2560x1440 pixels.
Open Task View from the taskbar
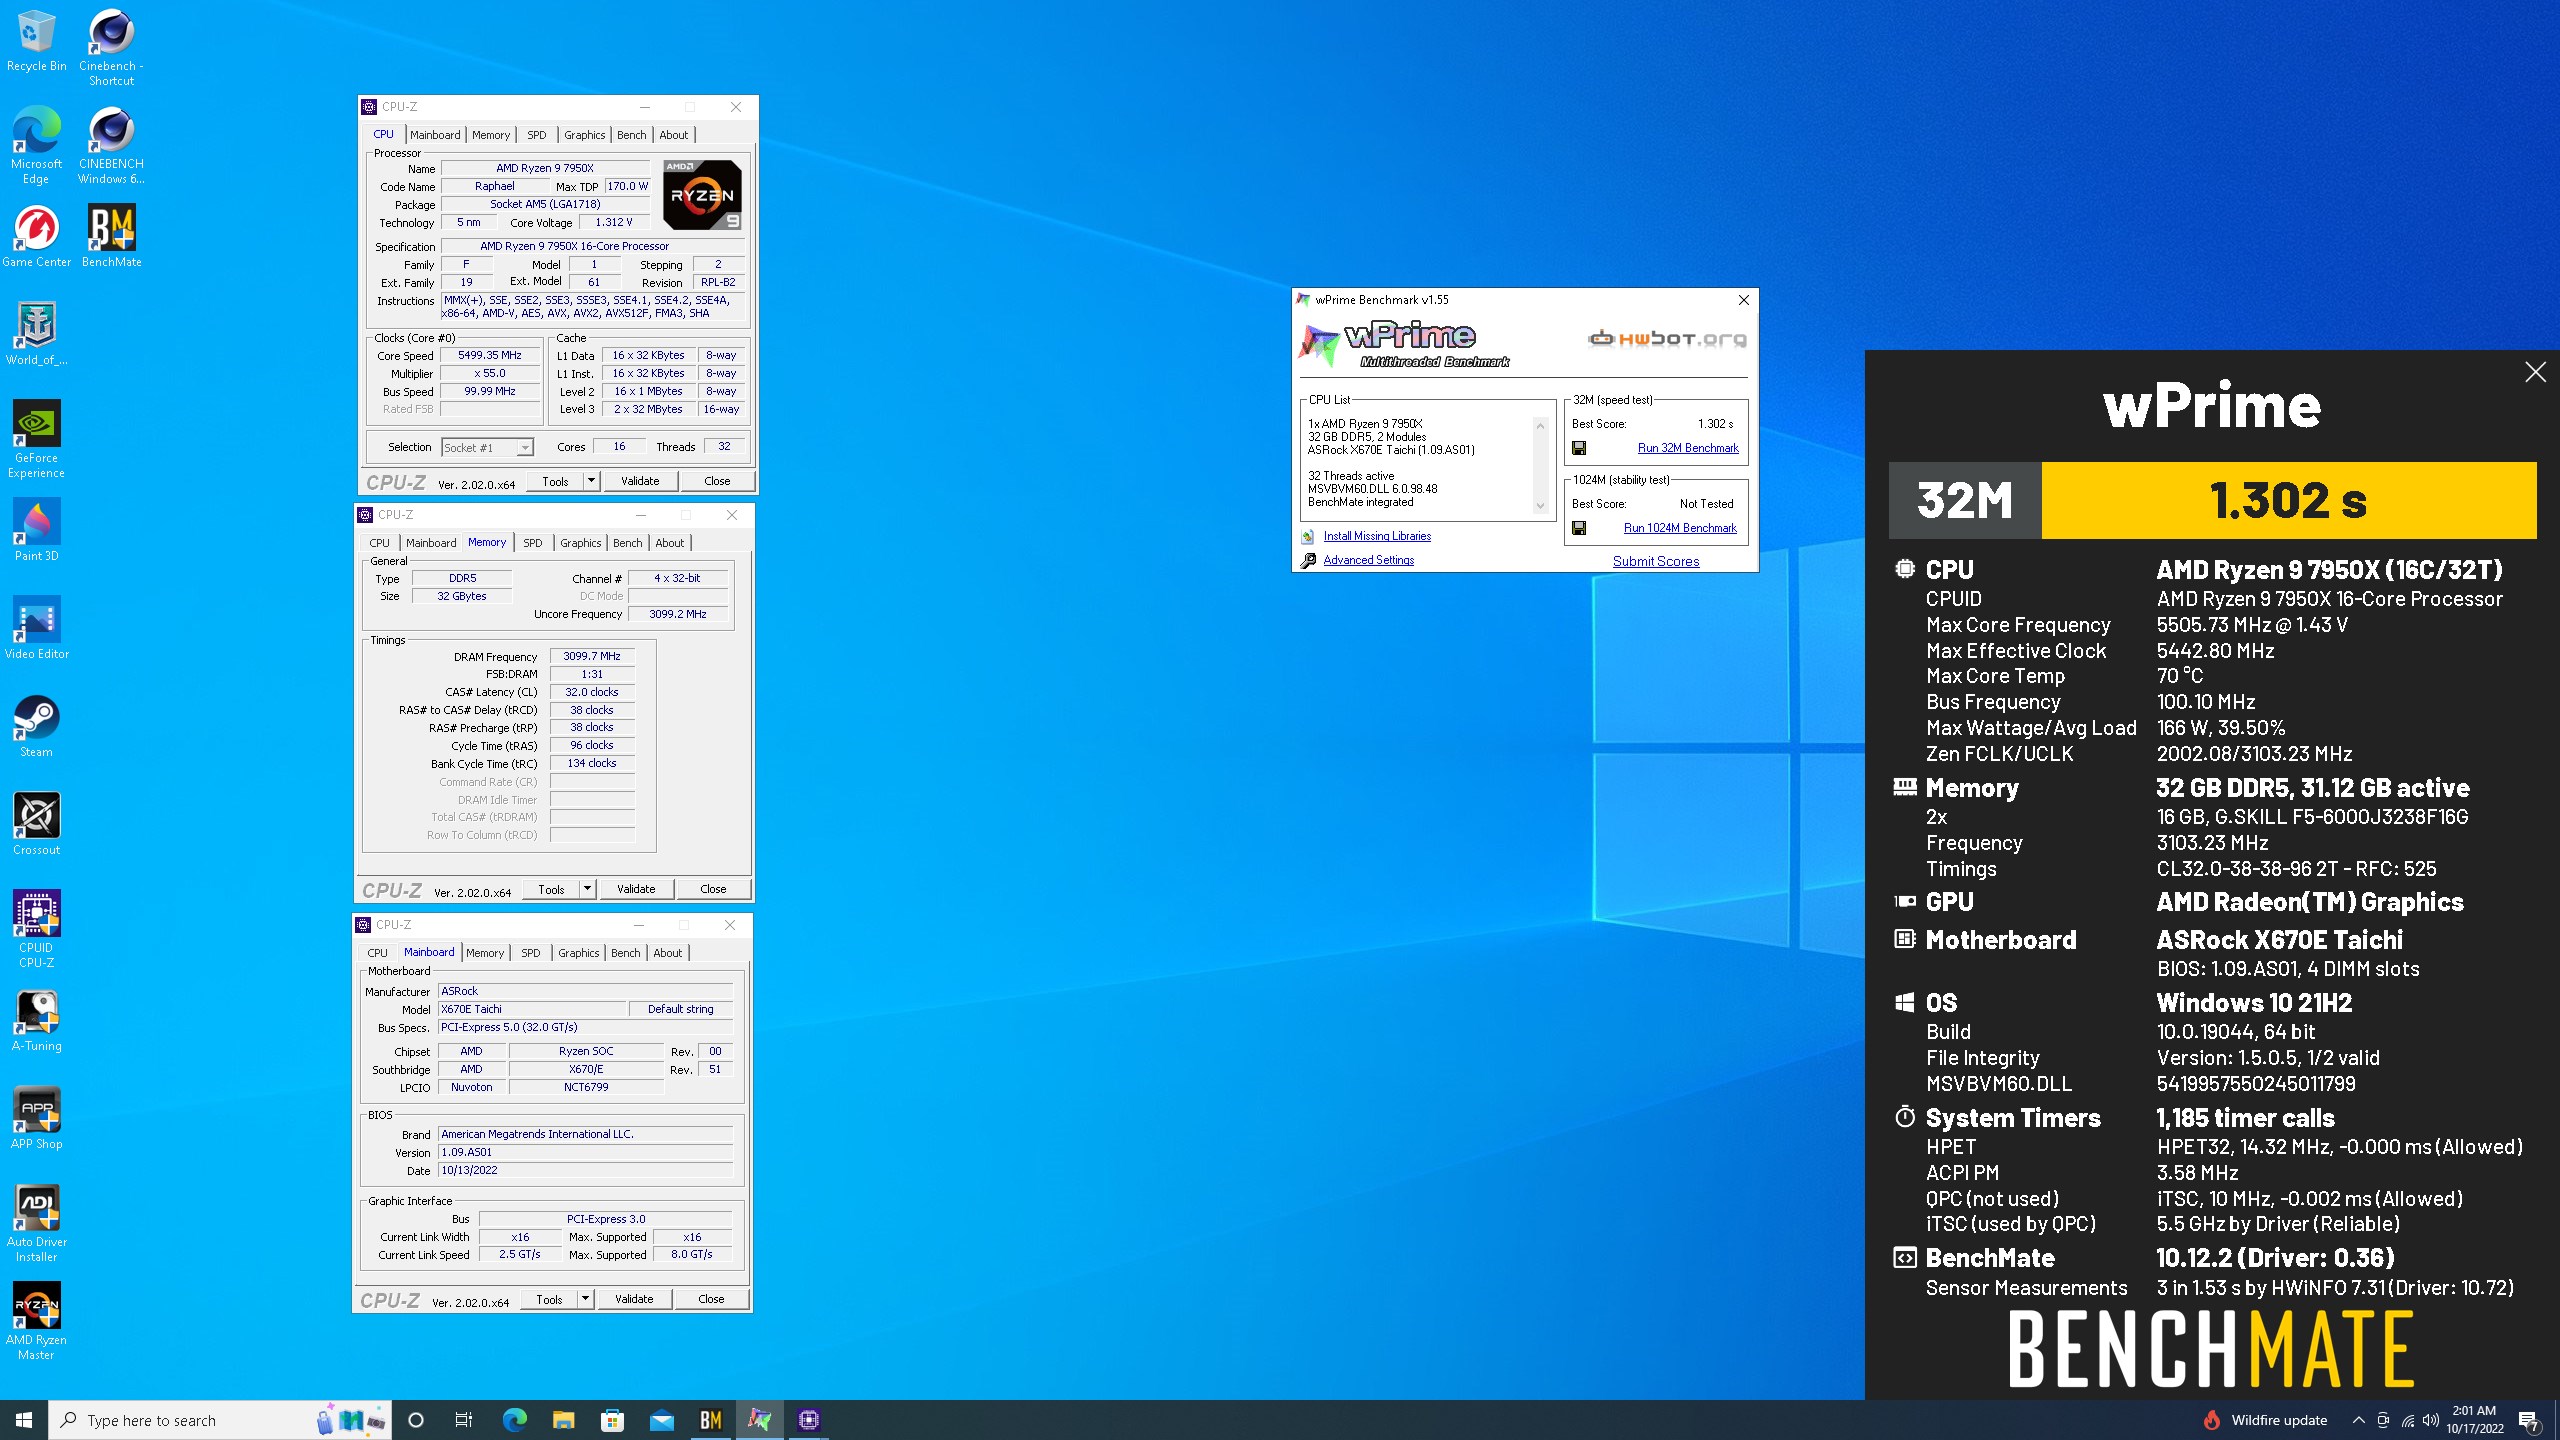coord(464,1420)
